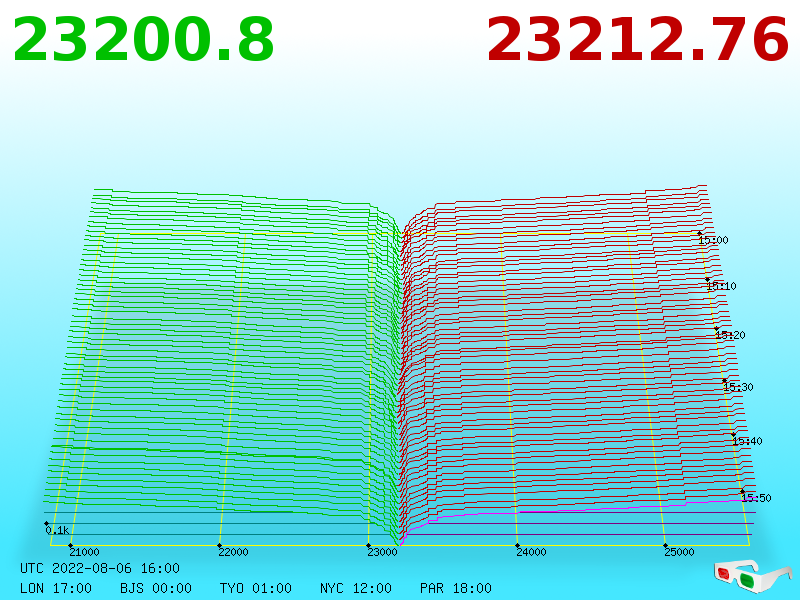Select the 22000 price axis label

coord(233,552)
